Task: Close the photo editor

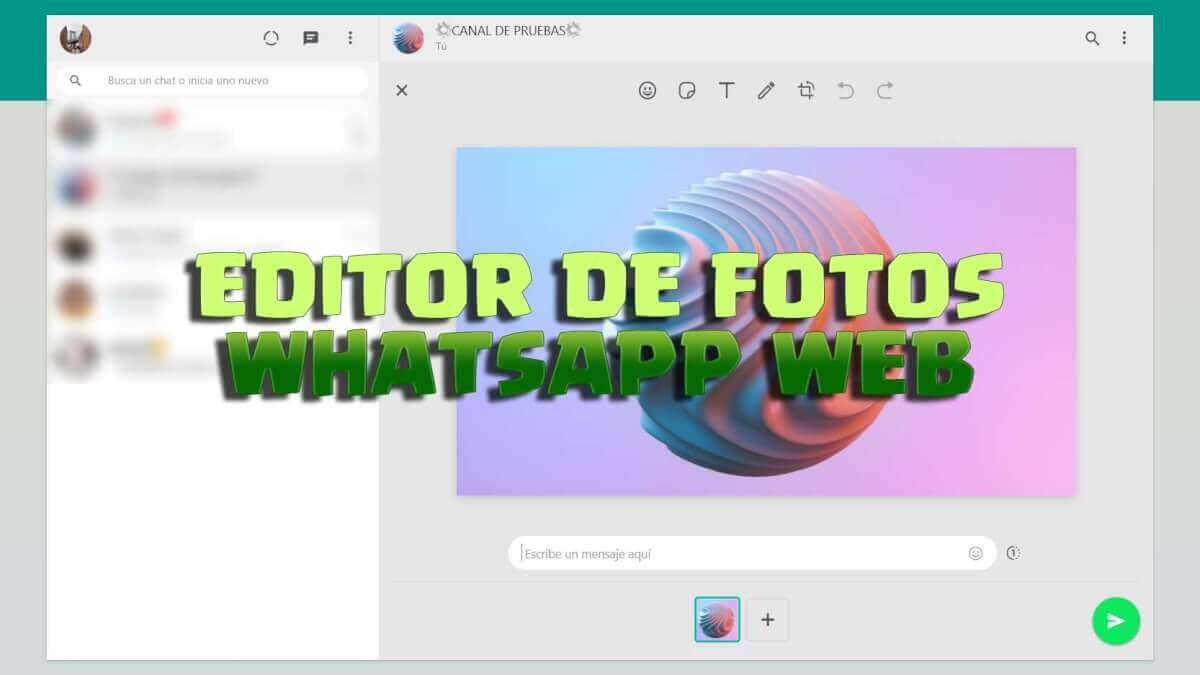Action: pos(402,90)
